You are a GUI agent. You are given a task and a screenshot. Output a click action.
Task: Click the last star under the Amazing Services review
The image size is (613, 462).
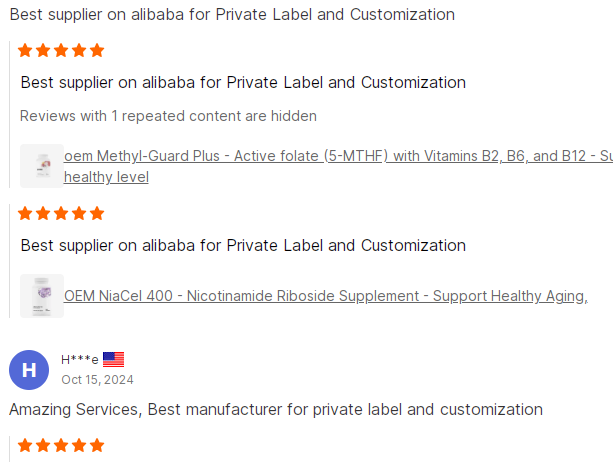(x=97, y=445)
